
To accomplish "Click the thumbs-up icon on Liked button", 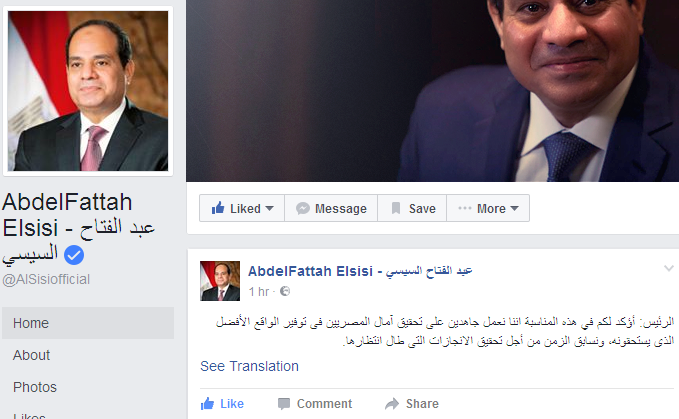I will (x=218, y=208).
